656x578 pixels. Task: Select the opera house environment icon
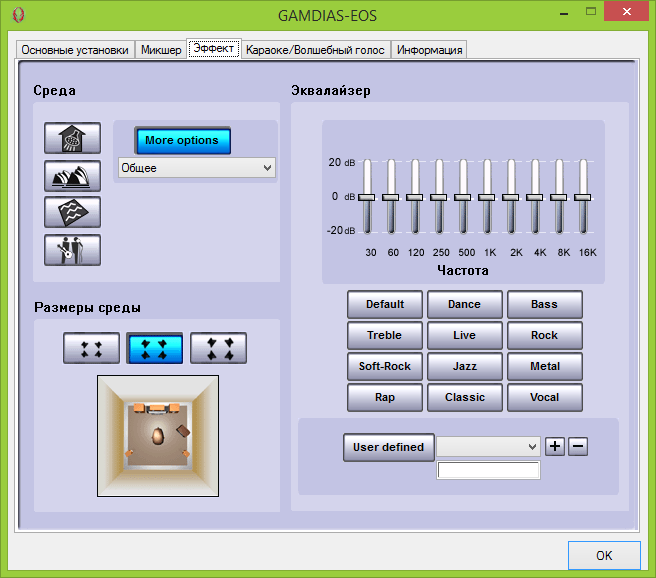(x=72, y=176)
